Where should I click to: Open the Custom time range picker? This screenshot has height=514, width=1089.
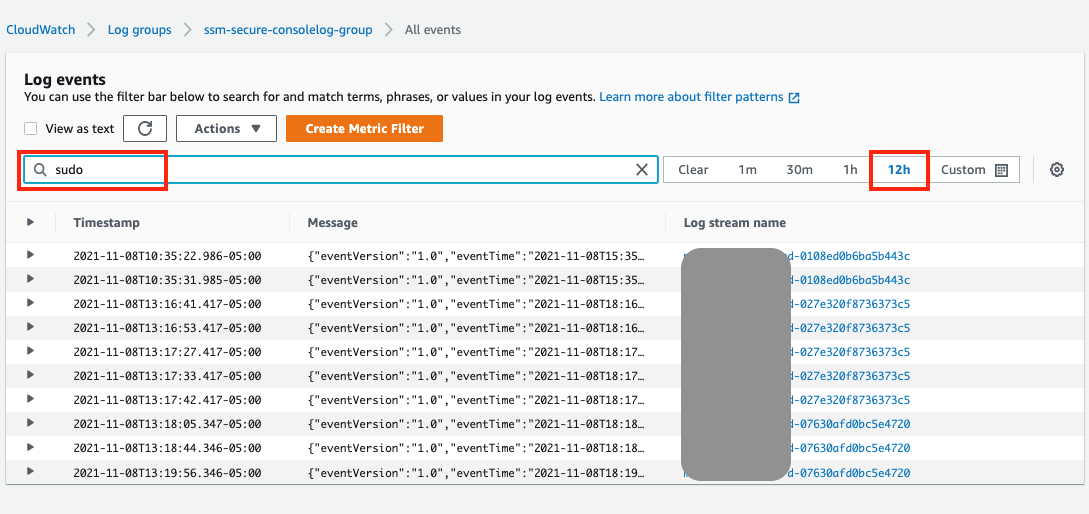tap(974, 169)
